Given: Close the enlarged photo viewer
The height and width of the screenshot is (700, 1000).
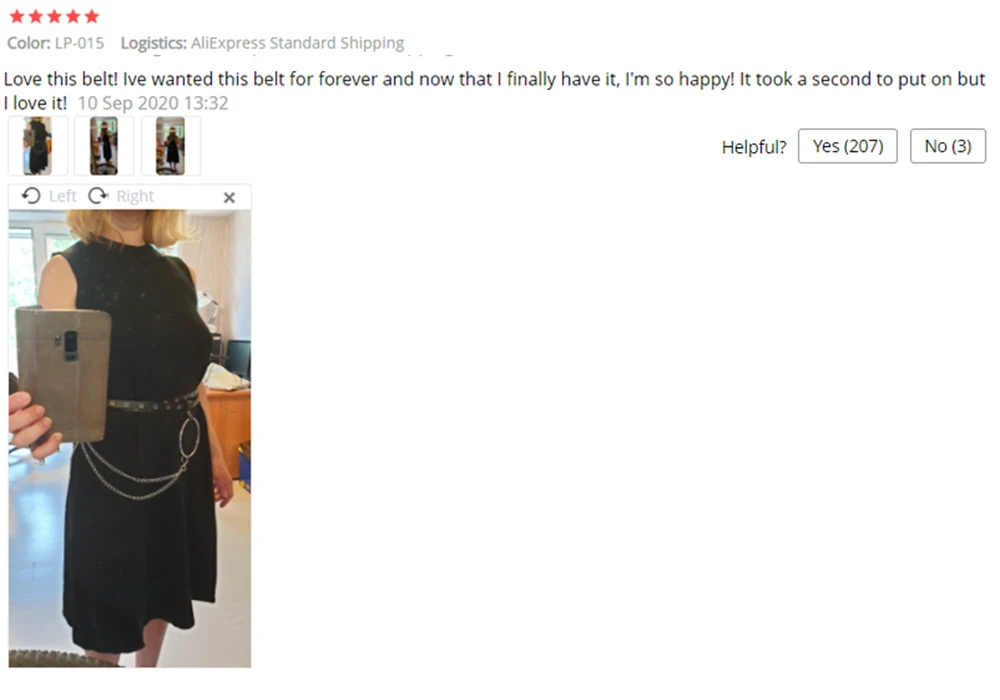Looking at the screenshot, I should point(229,198).
